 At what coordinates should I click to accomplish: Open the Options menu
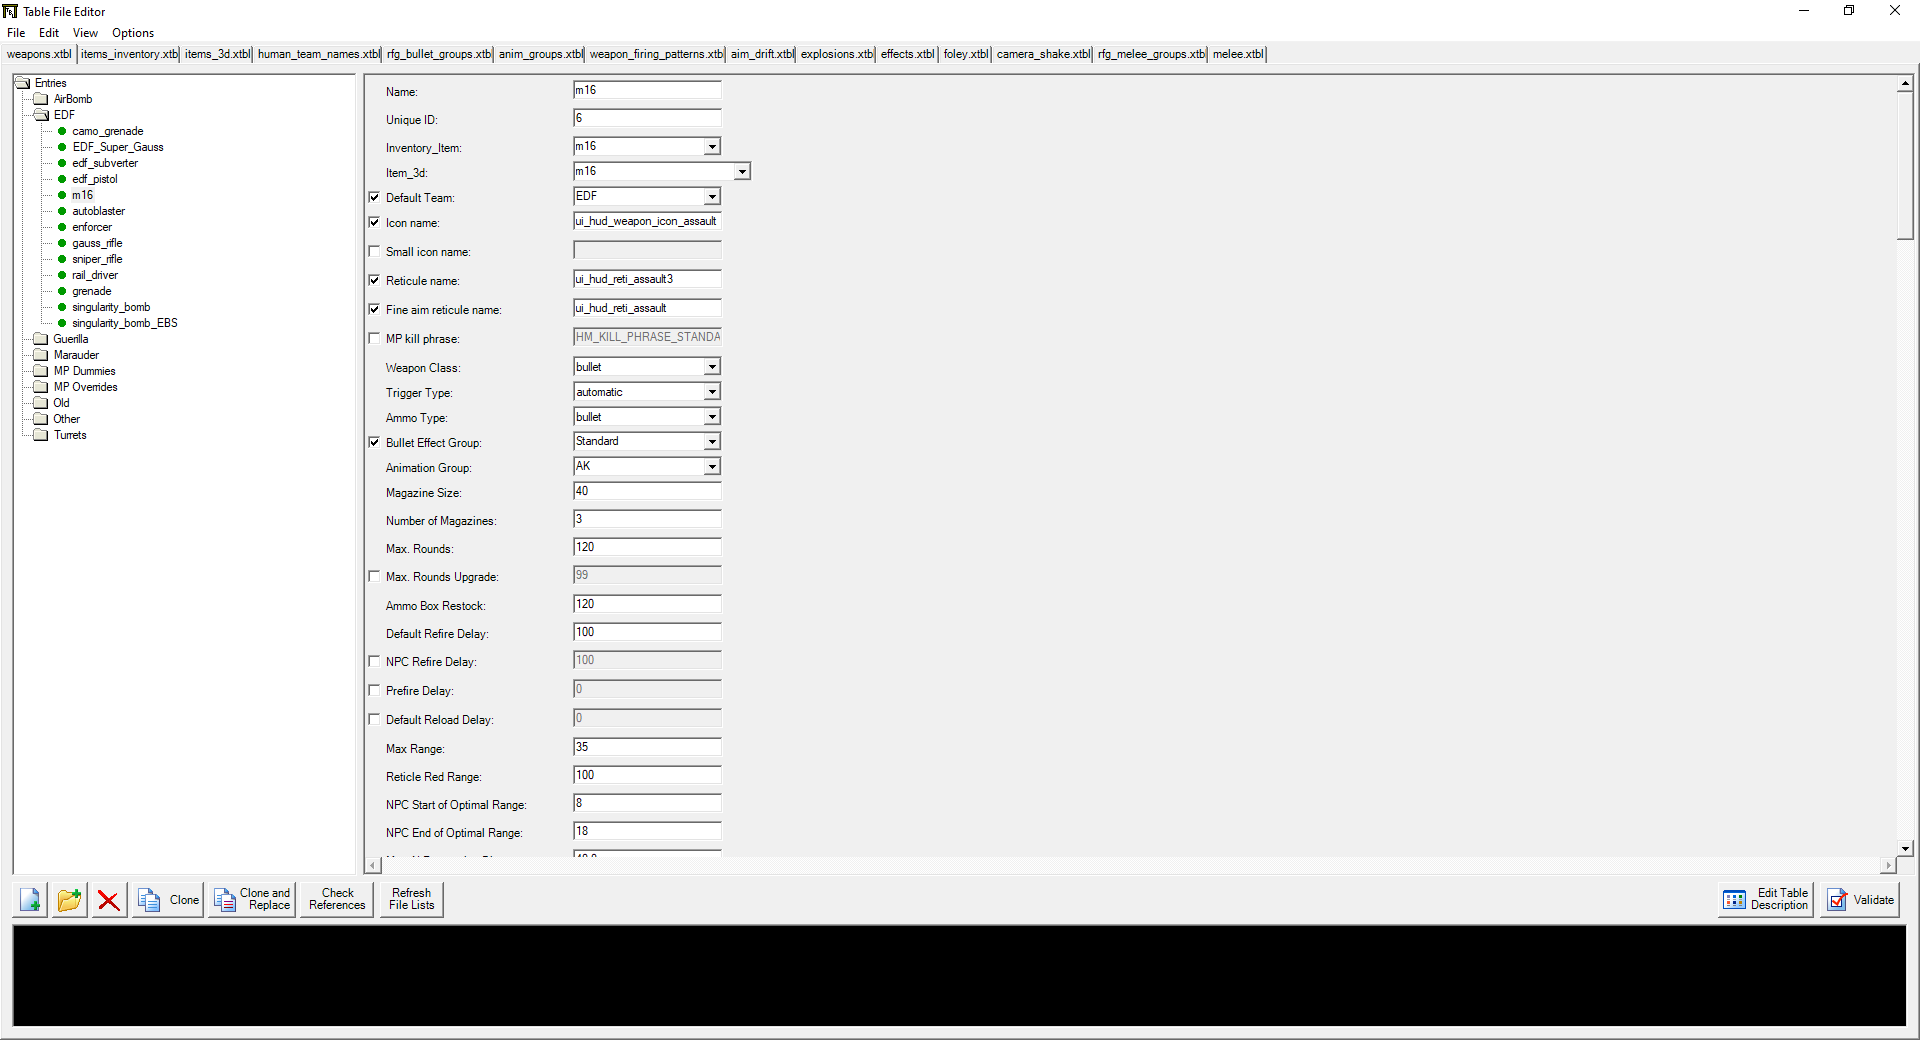pyautogui.click(x=133, y=33)
